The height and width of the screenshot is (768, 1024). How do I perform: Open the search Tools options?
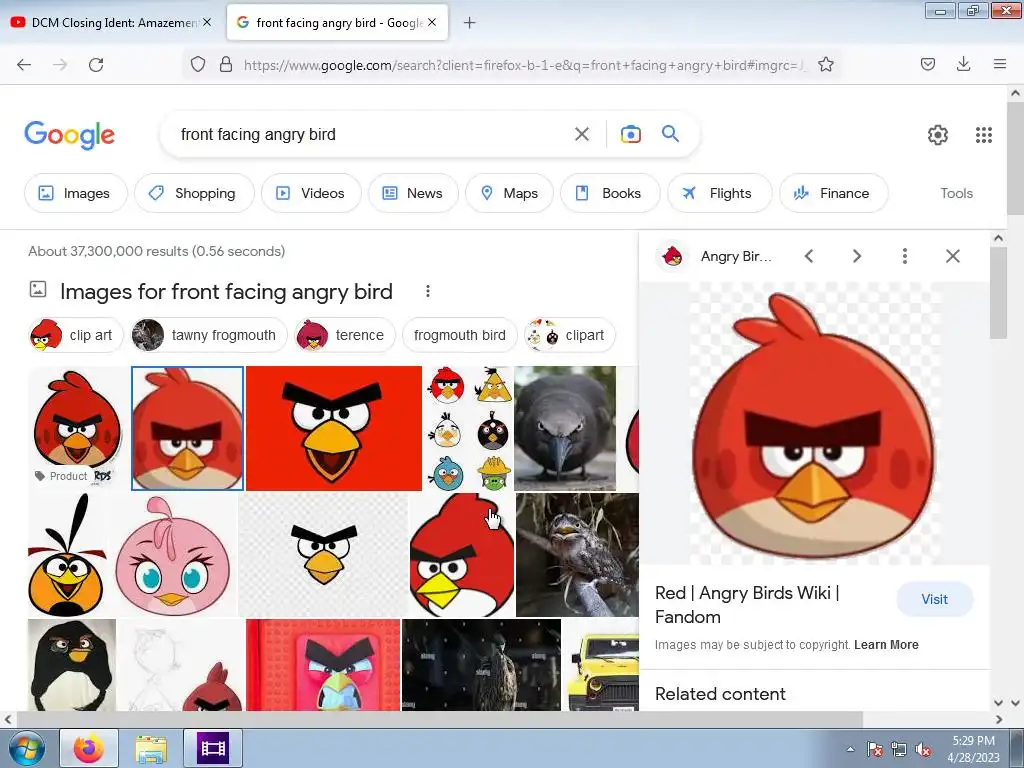click(956, 193)
